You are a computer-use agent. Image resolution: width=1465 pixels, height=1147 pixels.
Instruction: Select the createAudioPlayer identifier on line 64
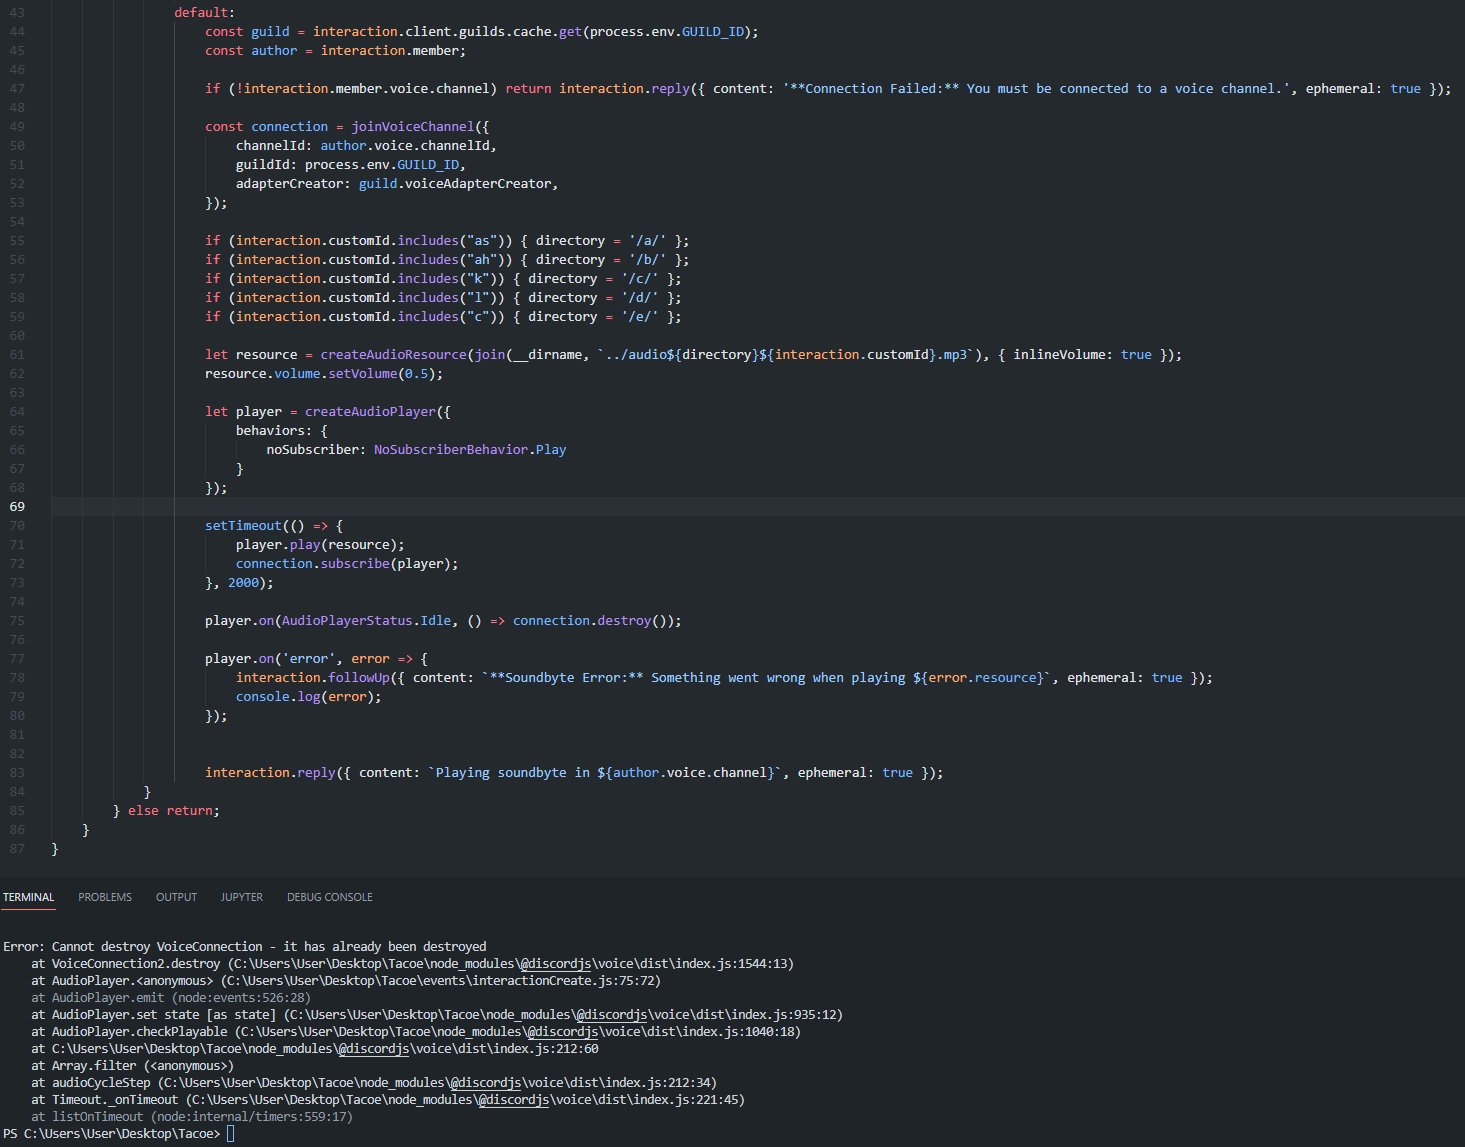370,411
